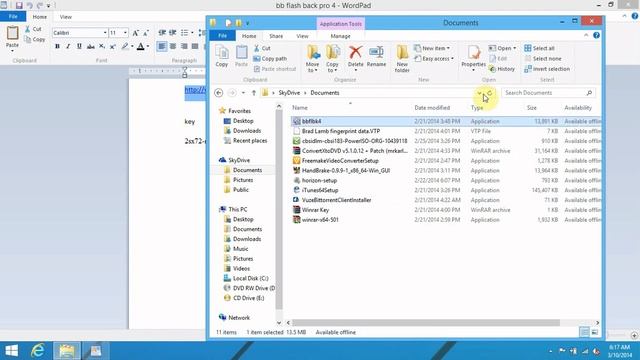
Task: Sort files by Date modified header
Action: 432,108
